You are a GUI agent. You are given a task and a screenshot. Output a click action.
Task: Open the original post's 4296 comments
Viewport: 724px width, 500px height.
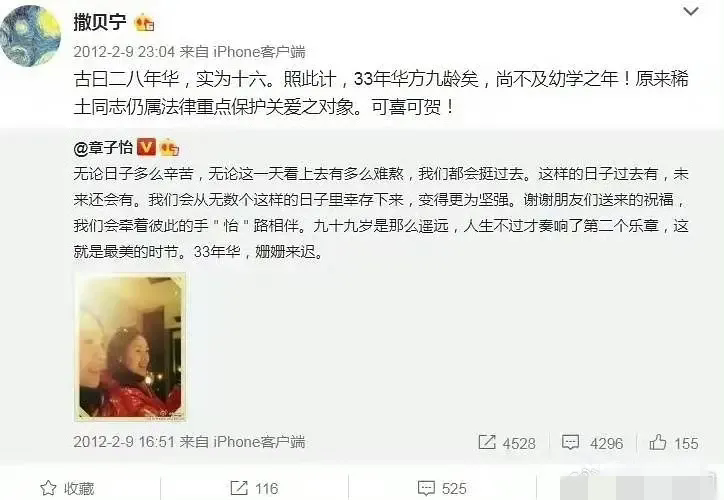(592, 443)
